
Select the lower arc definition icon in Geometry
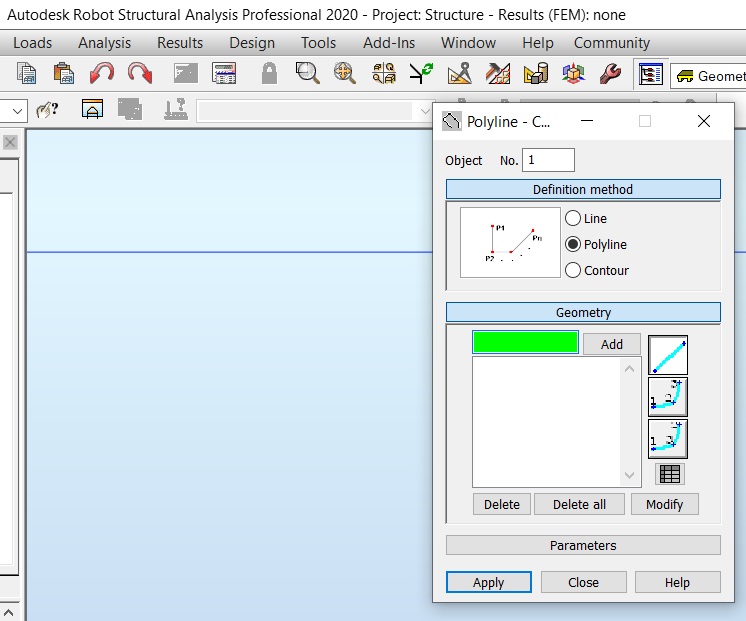click(x=667, y=439)
